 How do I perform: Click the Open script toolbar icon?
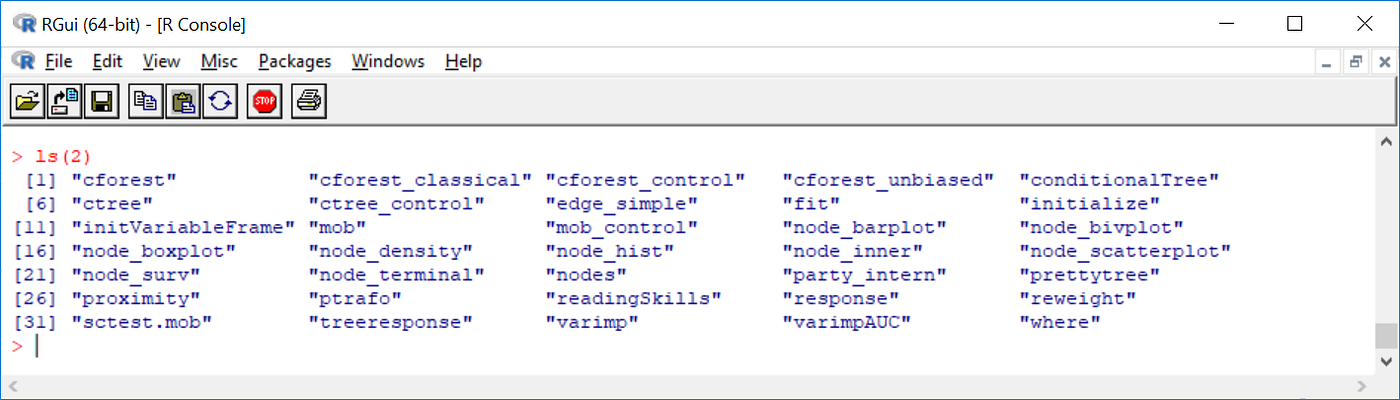(x=29, y=100)
